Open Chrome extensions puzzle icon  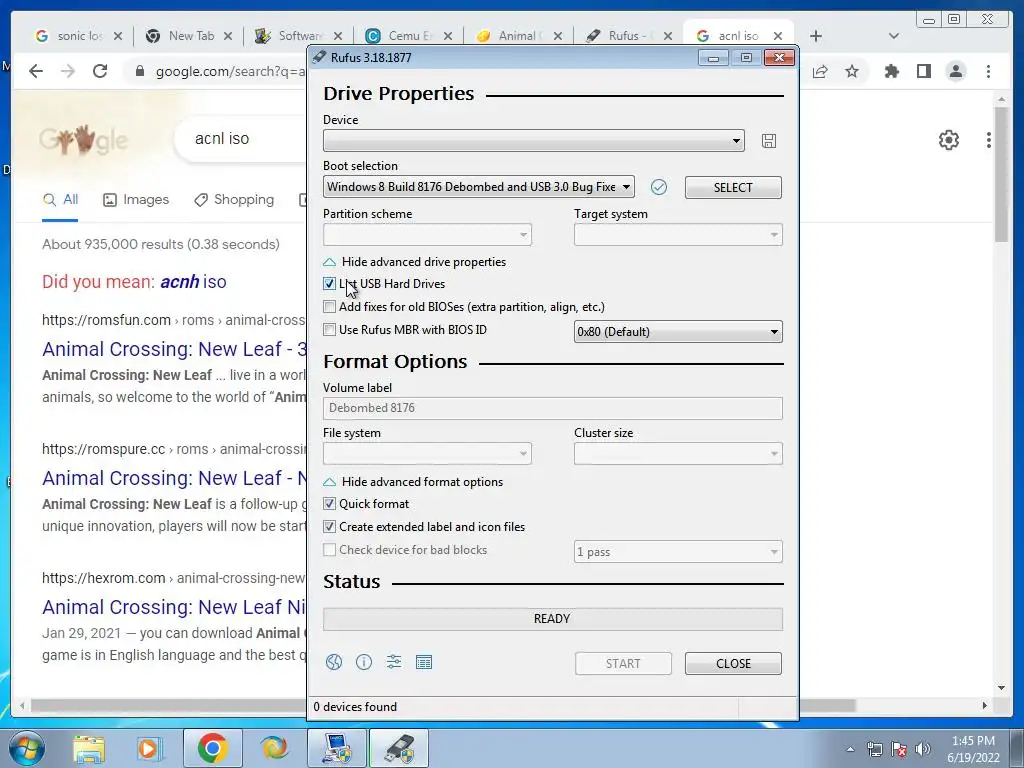891,71
